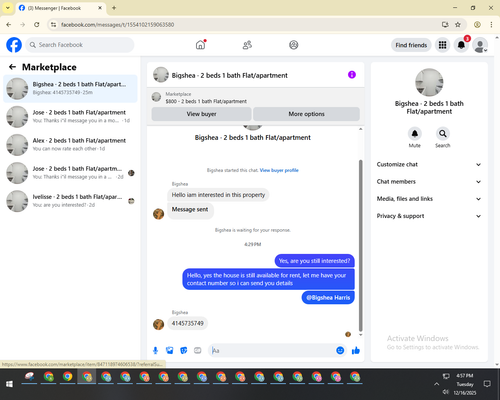Go back using the Marketplace back arrow
The image size is (500, 400).
(x=12, y=67)
